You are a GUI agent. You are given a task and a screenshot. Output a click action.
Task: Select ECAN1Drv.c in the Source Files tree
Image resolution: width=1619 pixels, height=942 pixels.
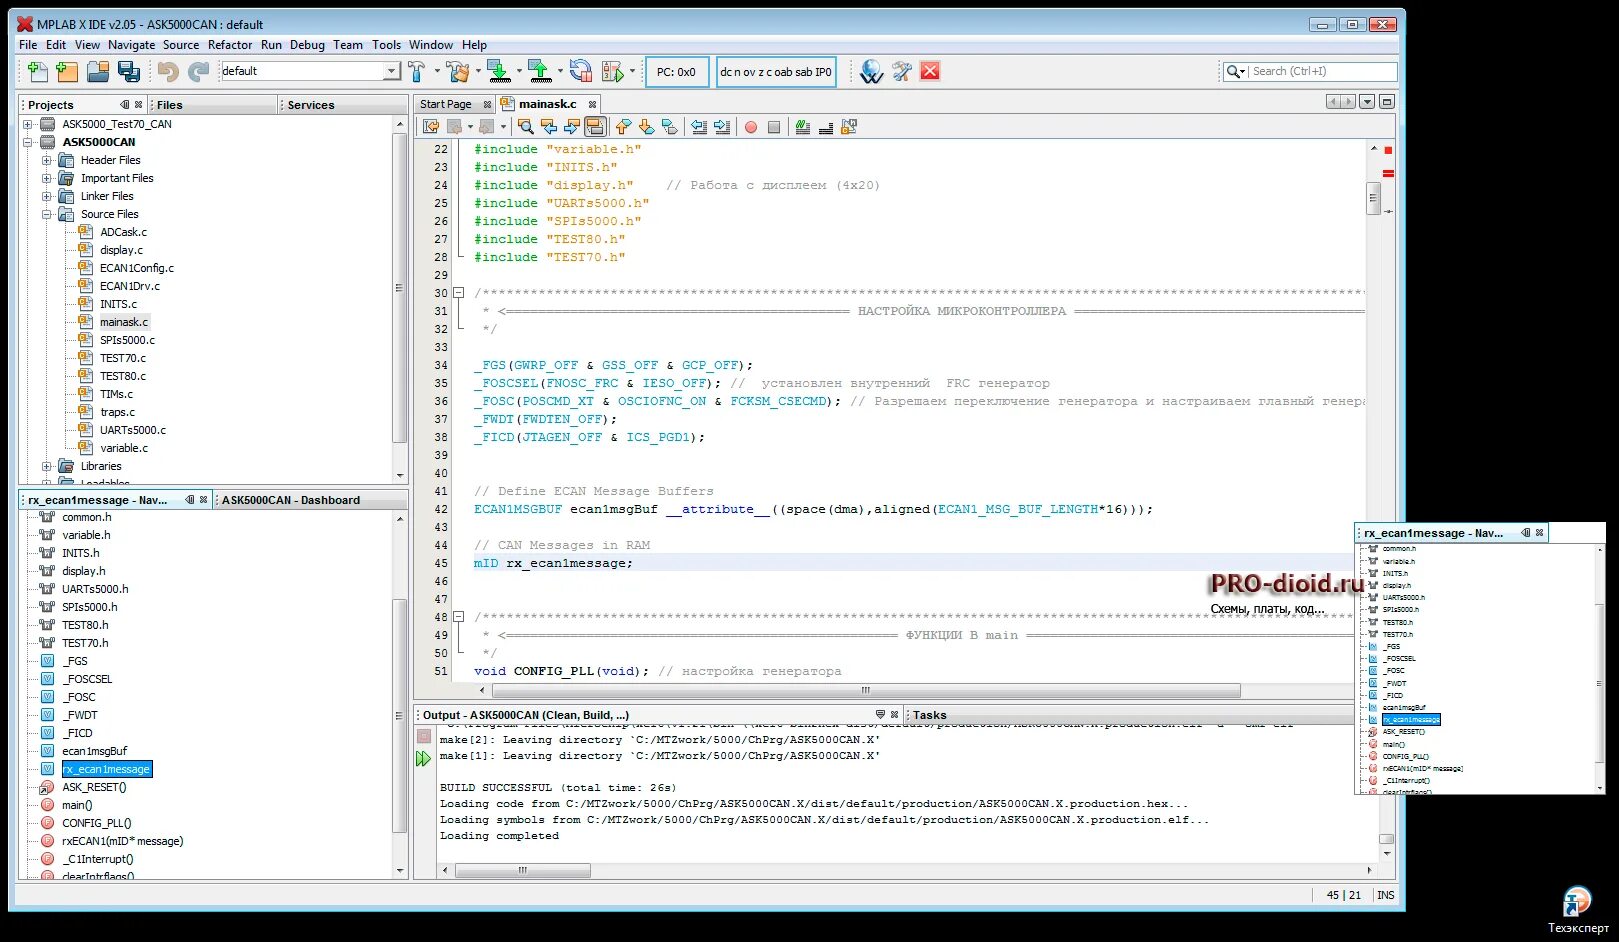point(129,286)
